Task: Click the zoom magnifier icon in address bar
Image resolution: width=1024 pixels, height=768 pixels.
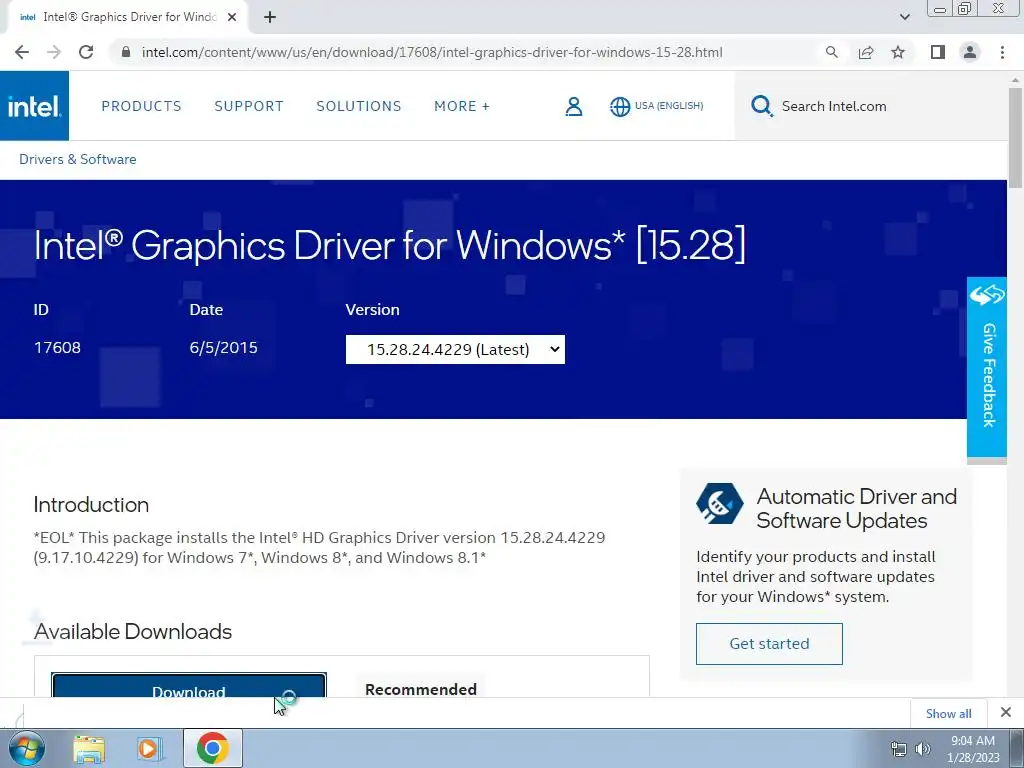Action: click(831, 52)
